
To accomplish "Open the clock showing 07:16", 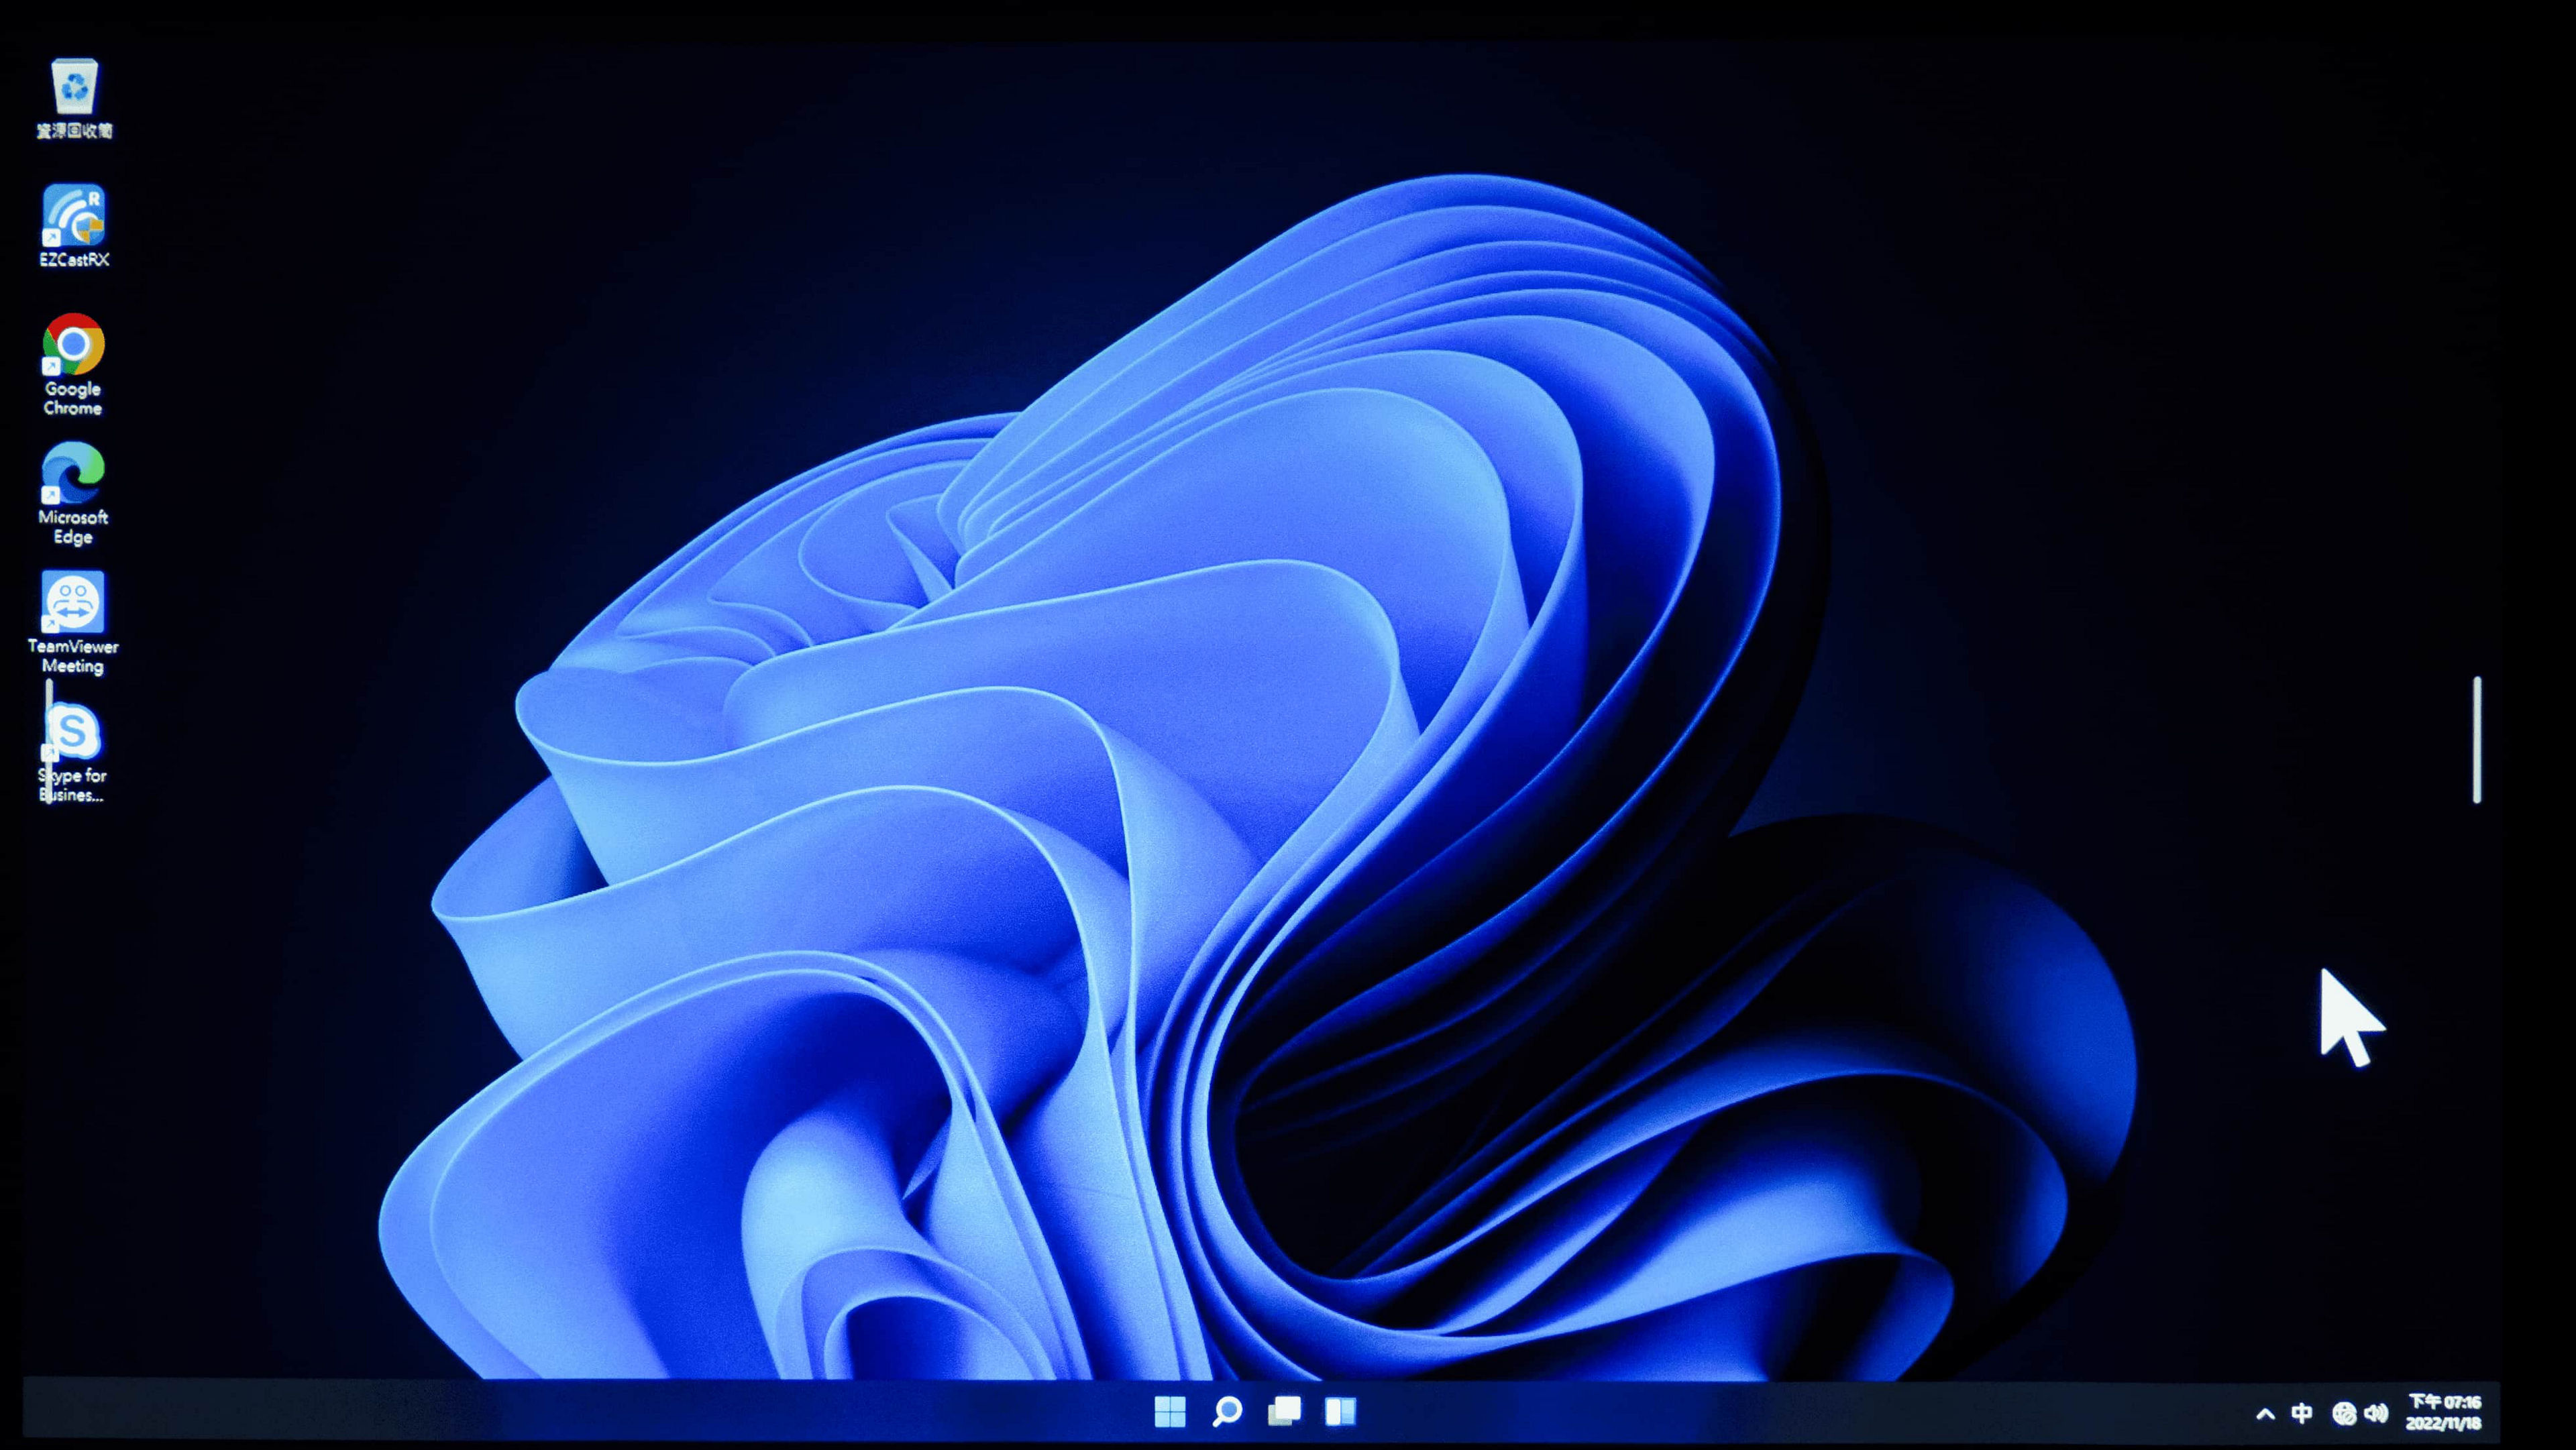I will click(2444, 1401).
